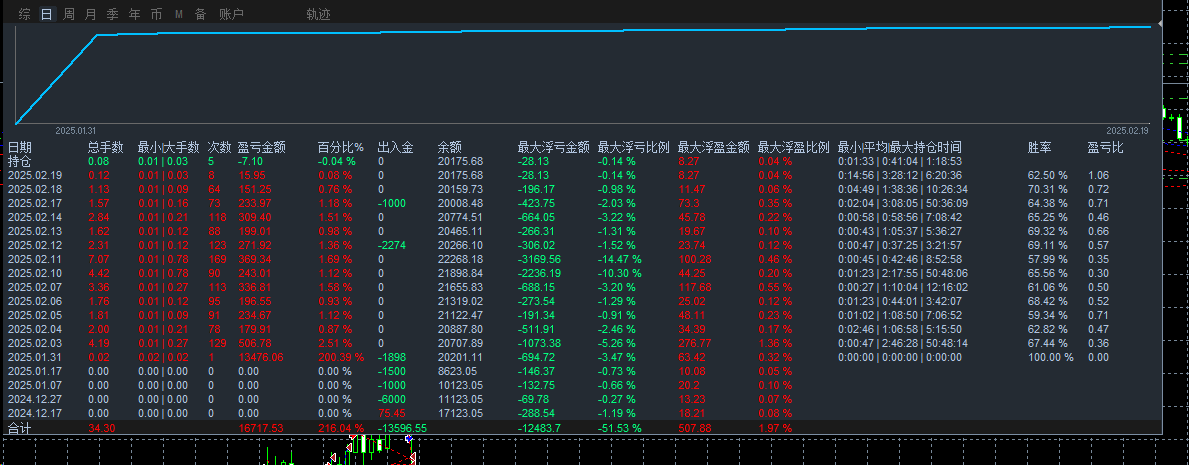Click the 次数 column header
The image size is (1189, 465).
coord(220,148)
